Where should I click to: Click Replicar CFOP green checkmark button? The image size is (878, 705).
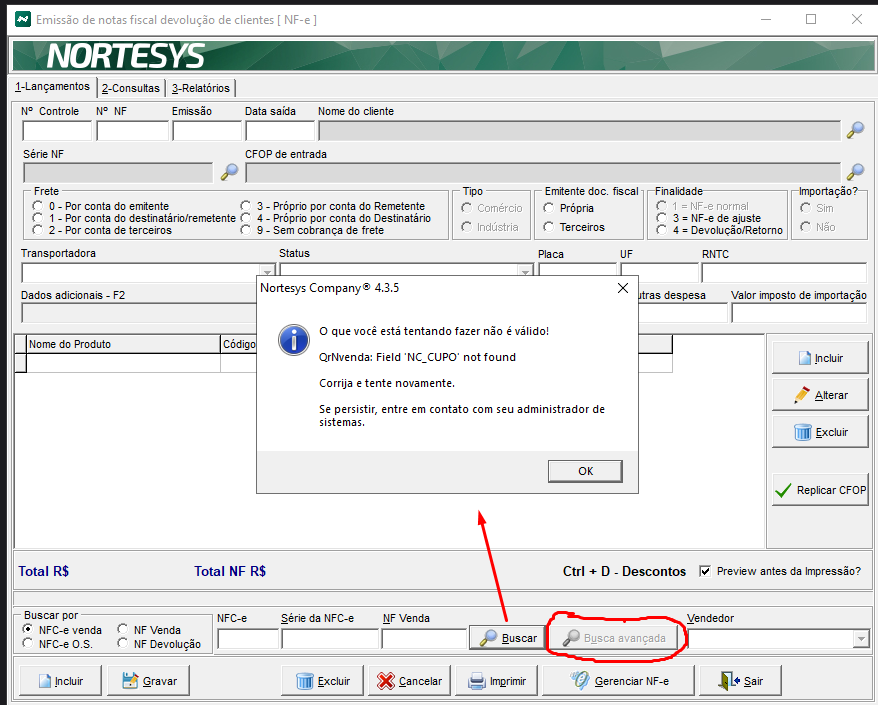tap(820, 490)
